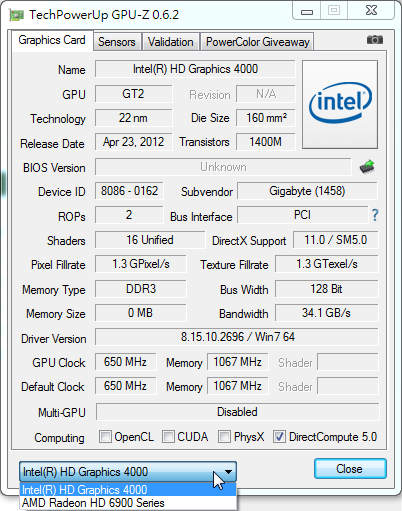
Task: Click the Driver Version field
Action: [x=237, y=337]
